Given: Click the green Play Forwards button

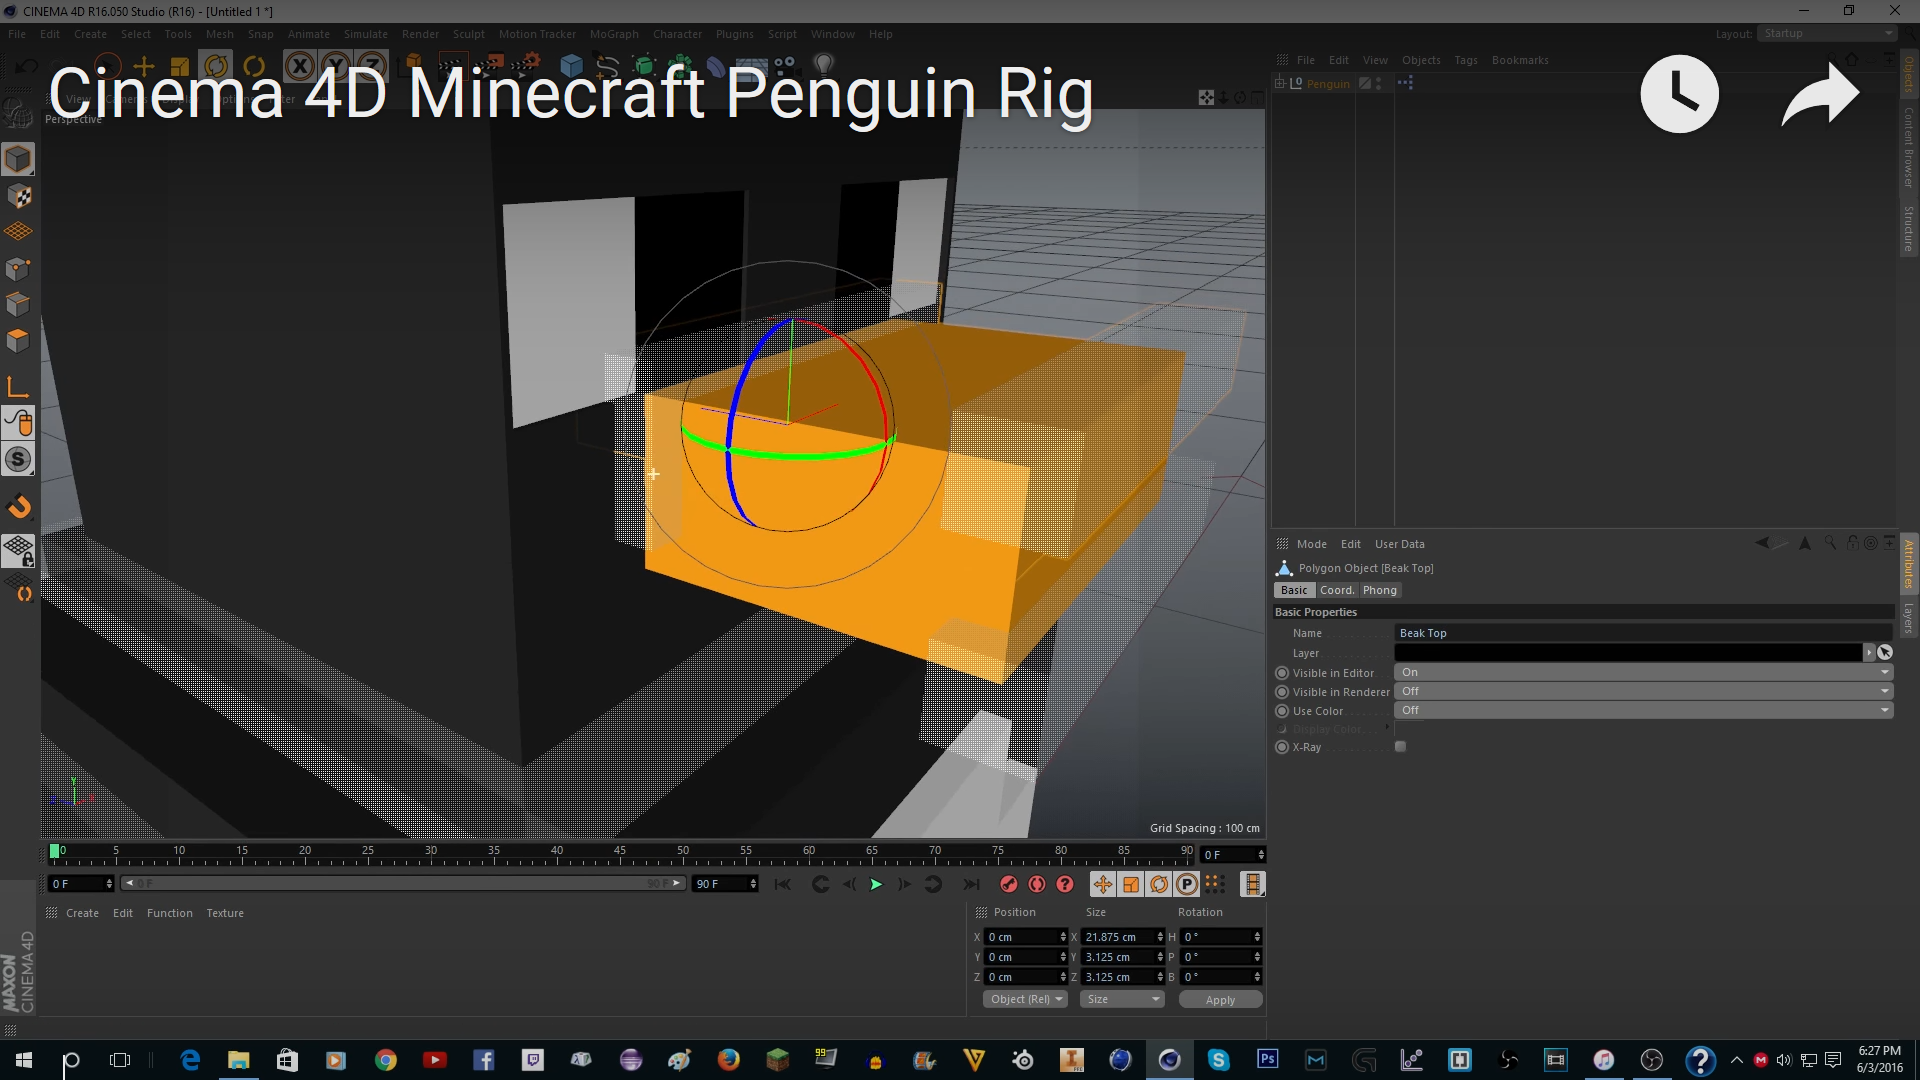Looking at the screenshot, I should tap(876, 884).
